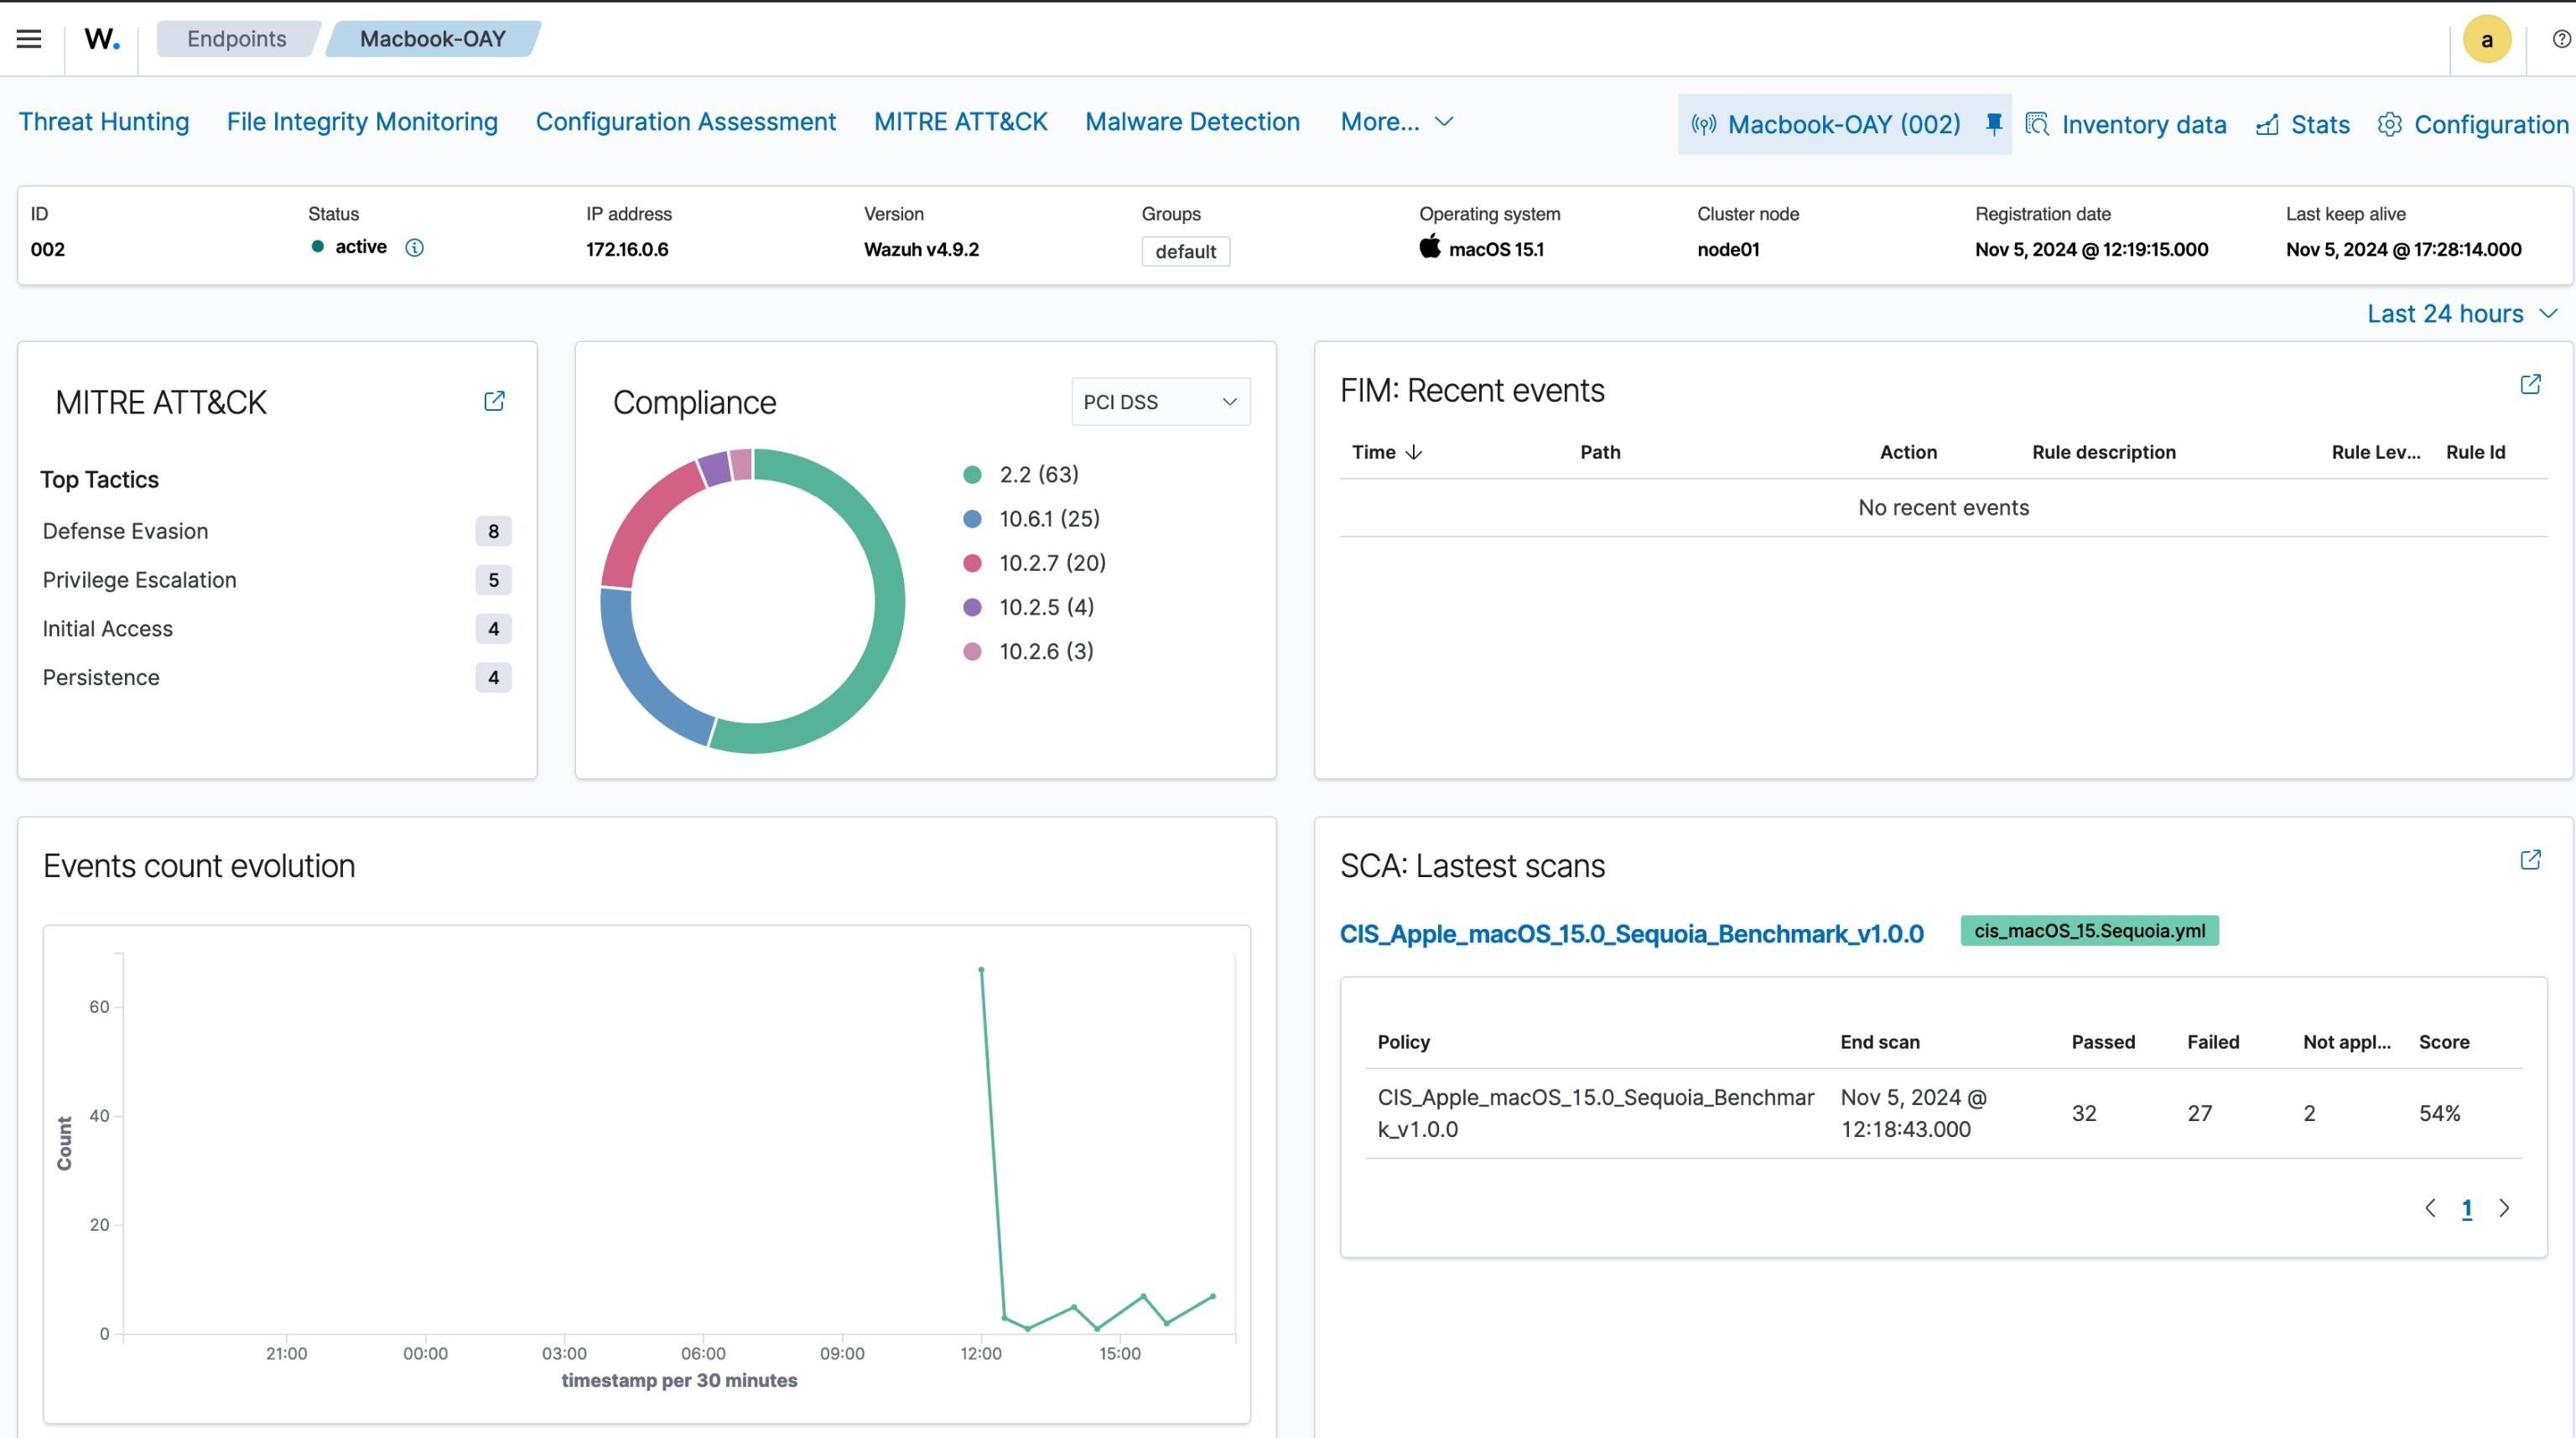Open File Integrity Monitoring tab
Screen dimensions: 2576x1438
click(x=362, y=122)
